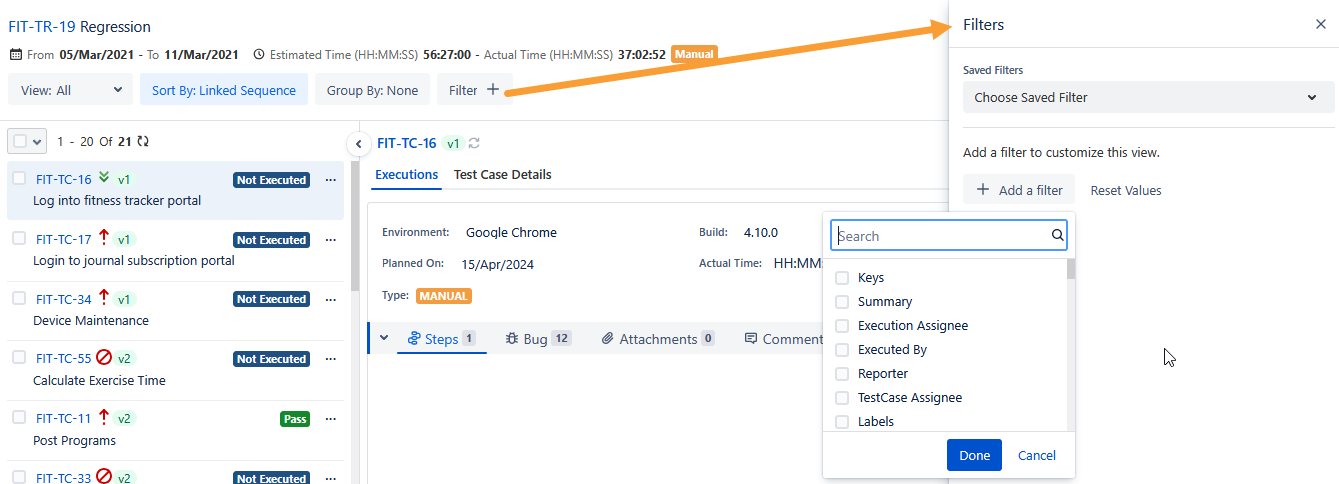Click the Filter button in toolbar
Image resolution: width=1339 pixels, height=484 pixels.
[474, 90]
